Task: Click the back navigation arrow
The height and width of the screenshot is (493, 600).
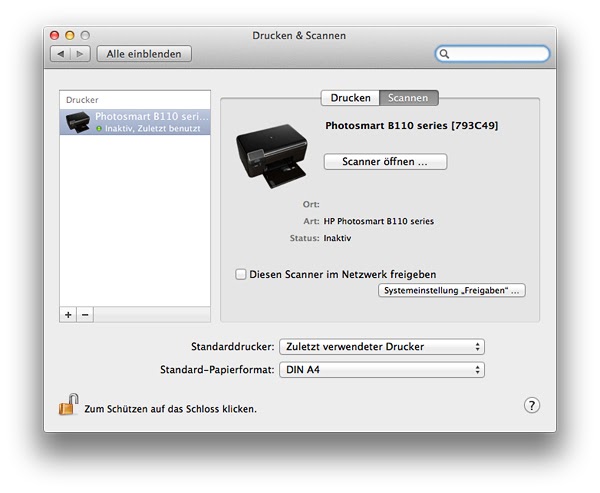Action: click(x=60, y=54)
